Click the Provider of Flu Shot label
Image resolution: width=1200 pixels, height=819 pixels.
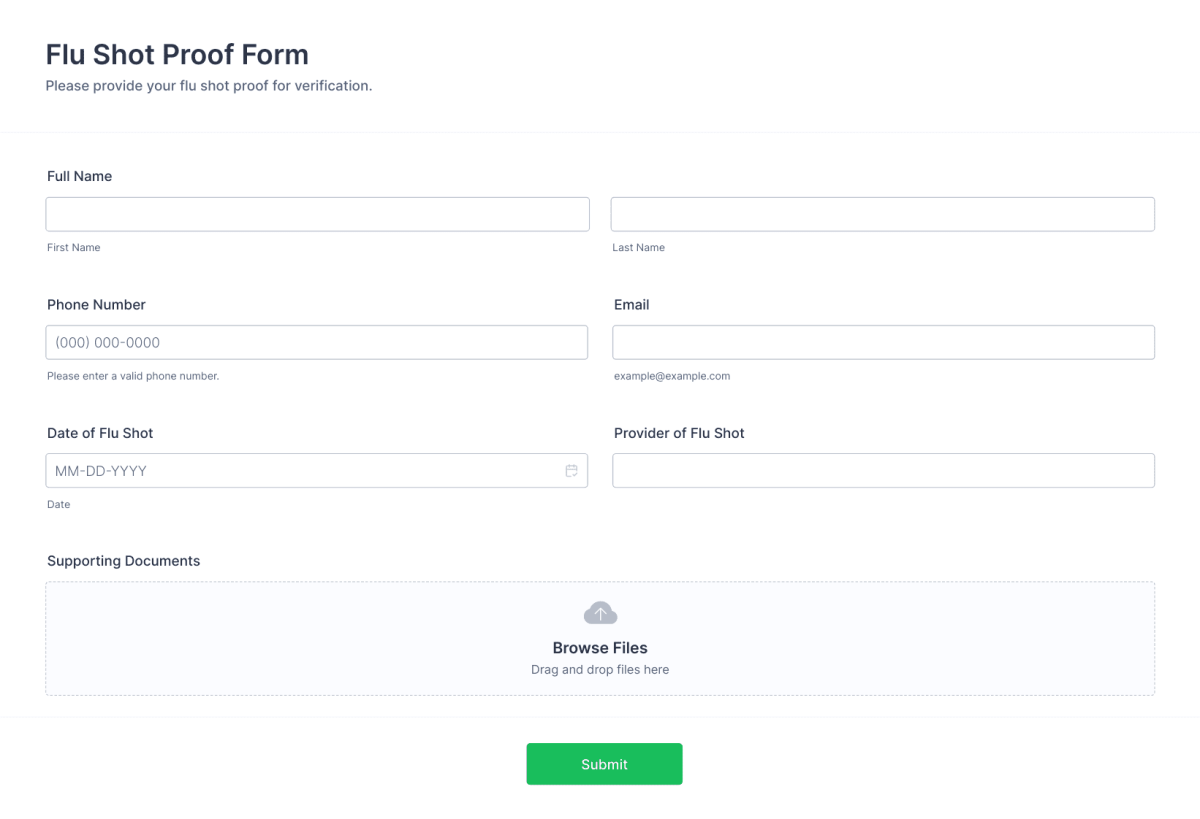679,433
